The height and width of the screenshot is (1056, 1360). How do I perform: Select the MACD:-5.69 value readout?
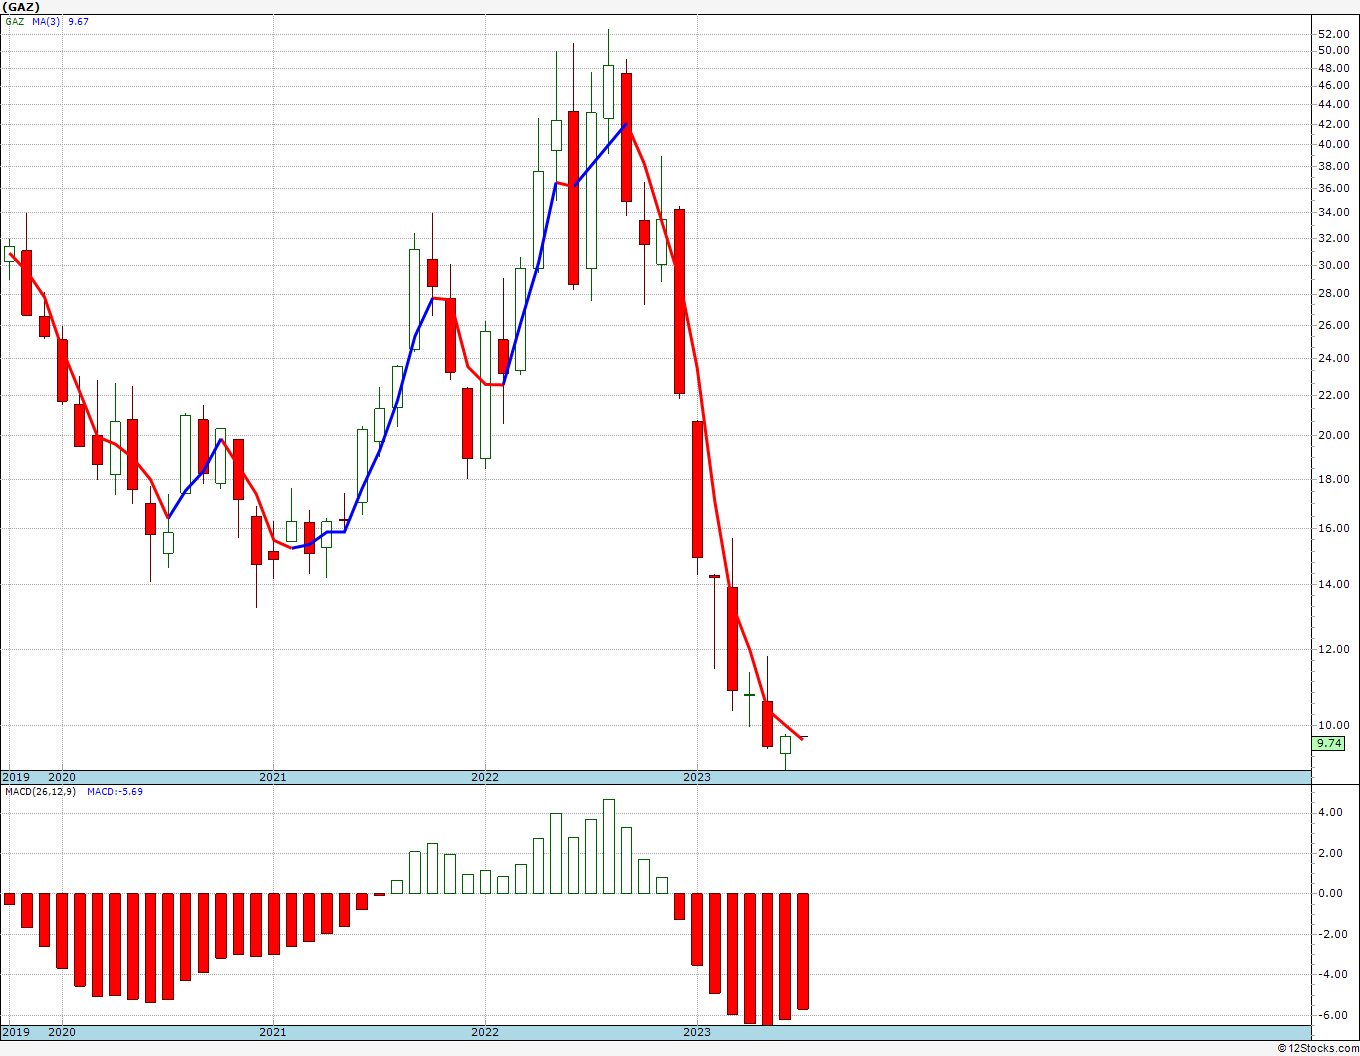(x=115, y=791)
